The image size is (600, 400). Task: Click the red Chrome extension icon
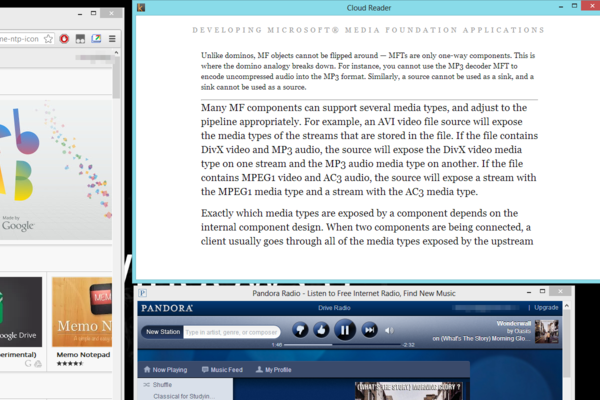click(63, 39)
